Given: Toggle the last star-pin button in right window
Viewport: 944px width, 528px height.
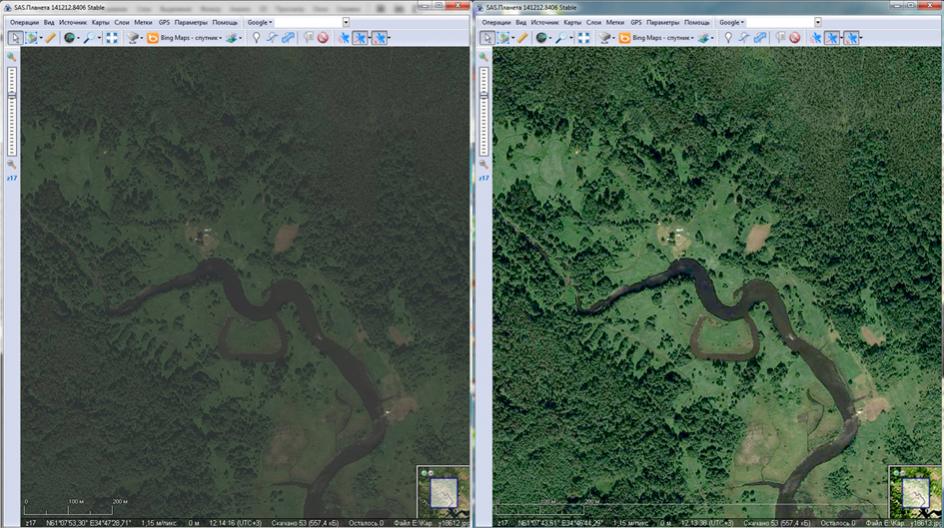Looking at the screenshot, I should [851, 38].
